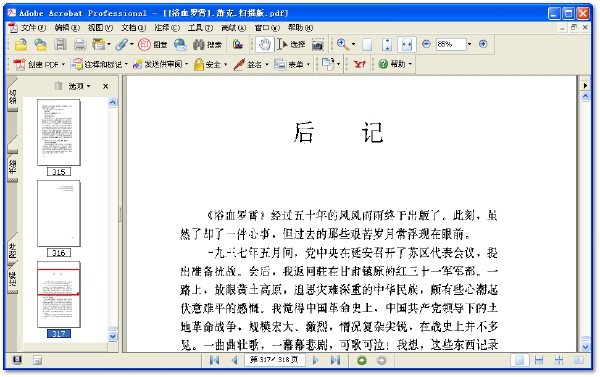Open the 文件 menu
The height and width of the screenshot is (377, 600).
pyautogui.click(x=33, y=28)
